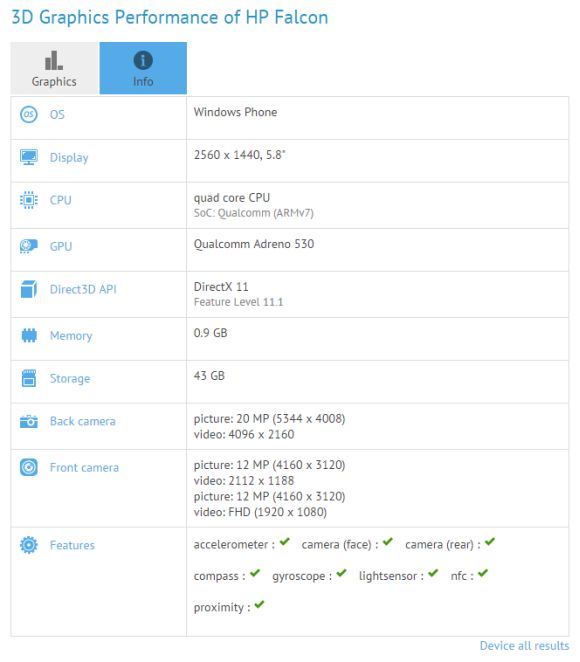Viewport: 580px width, 662px height.
Task: Click the quad core CPU text
Action: (232, 198)
